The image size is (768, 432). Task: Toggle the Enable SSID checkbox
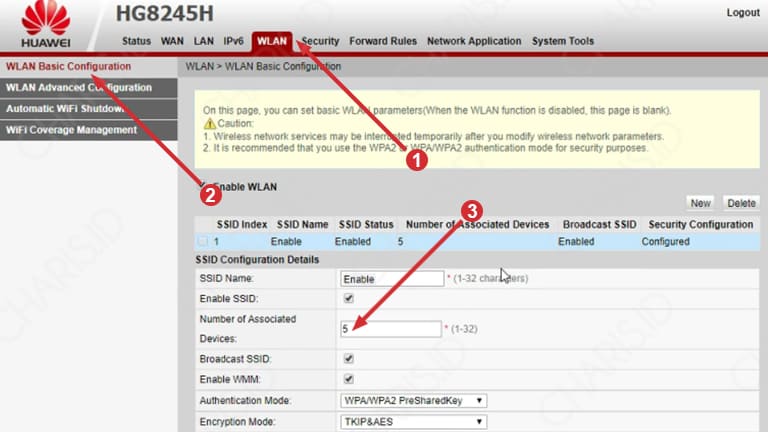tap(348, 298)
